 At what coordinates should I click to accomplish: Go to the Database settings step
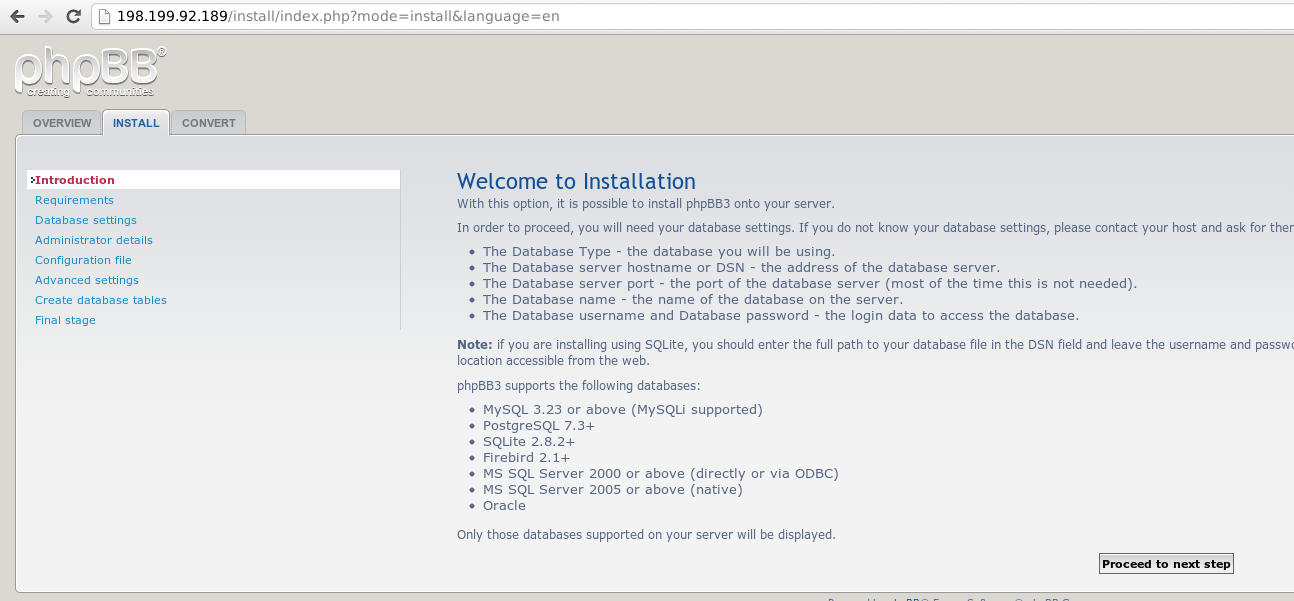86,220
